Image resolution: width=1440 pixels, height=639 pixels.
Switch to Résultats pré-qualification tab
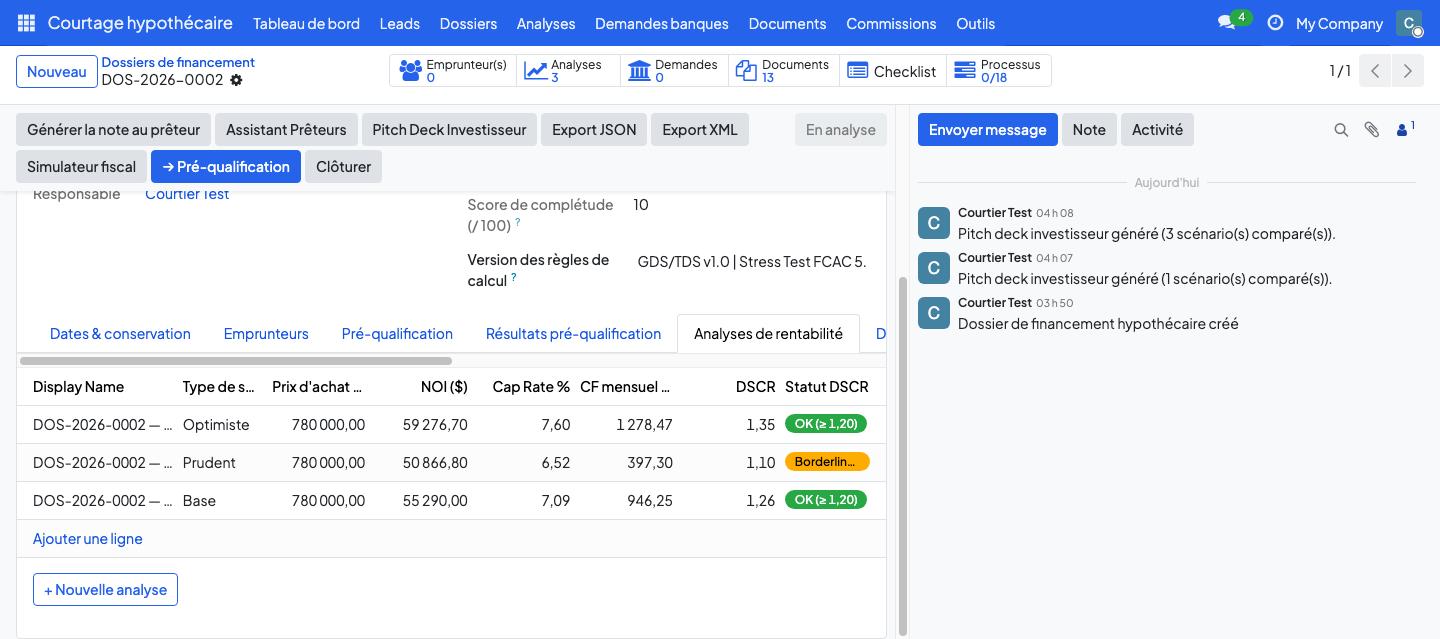pyautogui.click(x=573, y=334)
